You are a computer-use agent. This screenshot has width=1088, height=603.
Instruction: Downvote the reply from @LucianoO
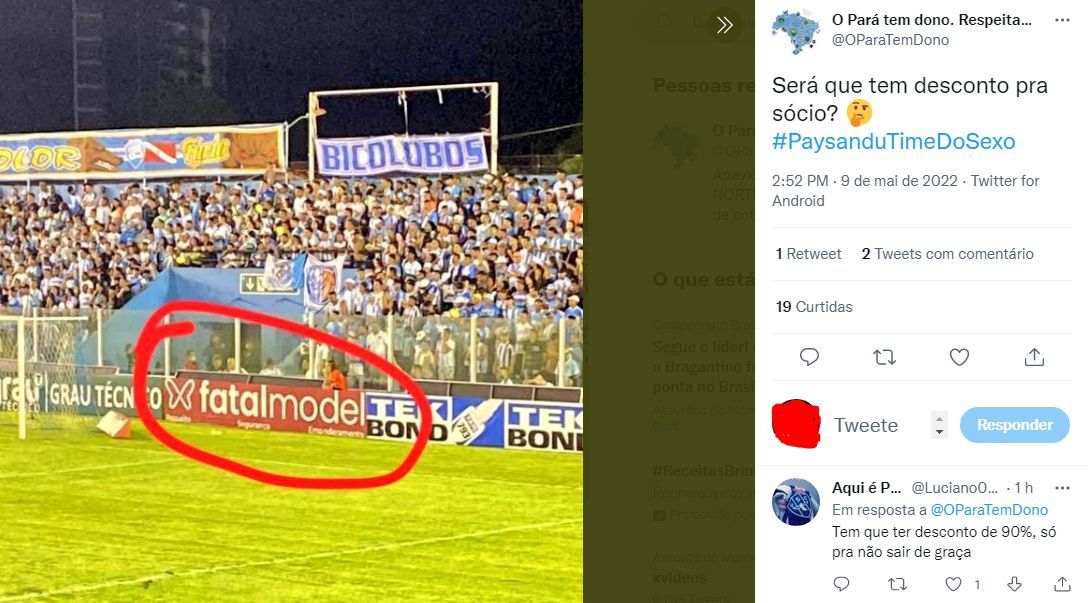pos(1014,584)
